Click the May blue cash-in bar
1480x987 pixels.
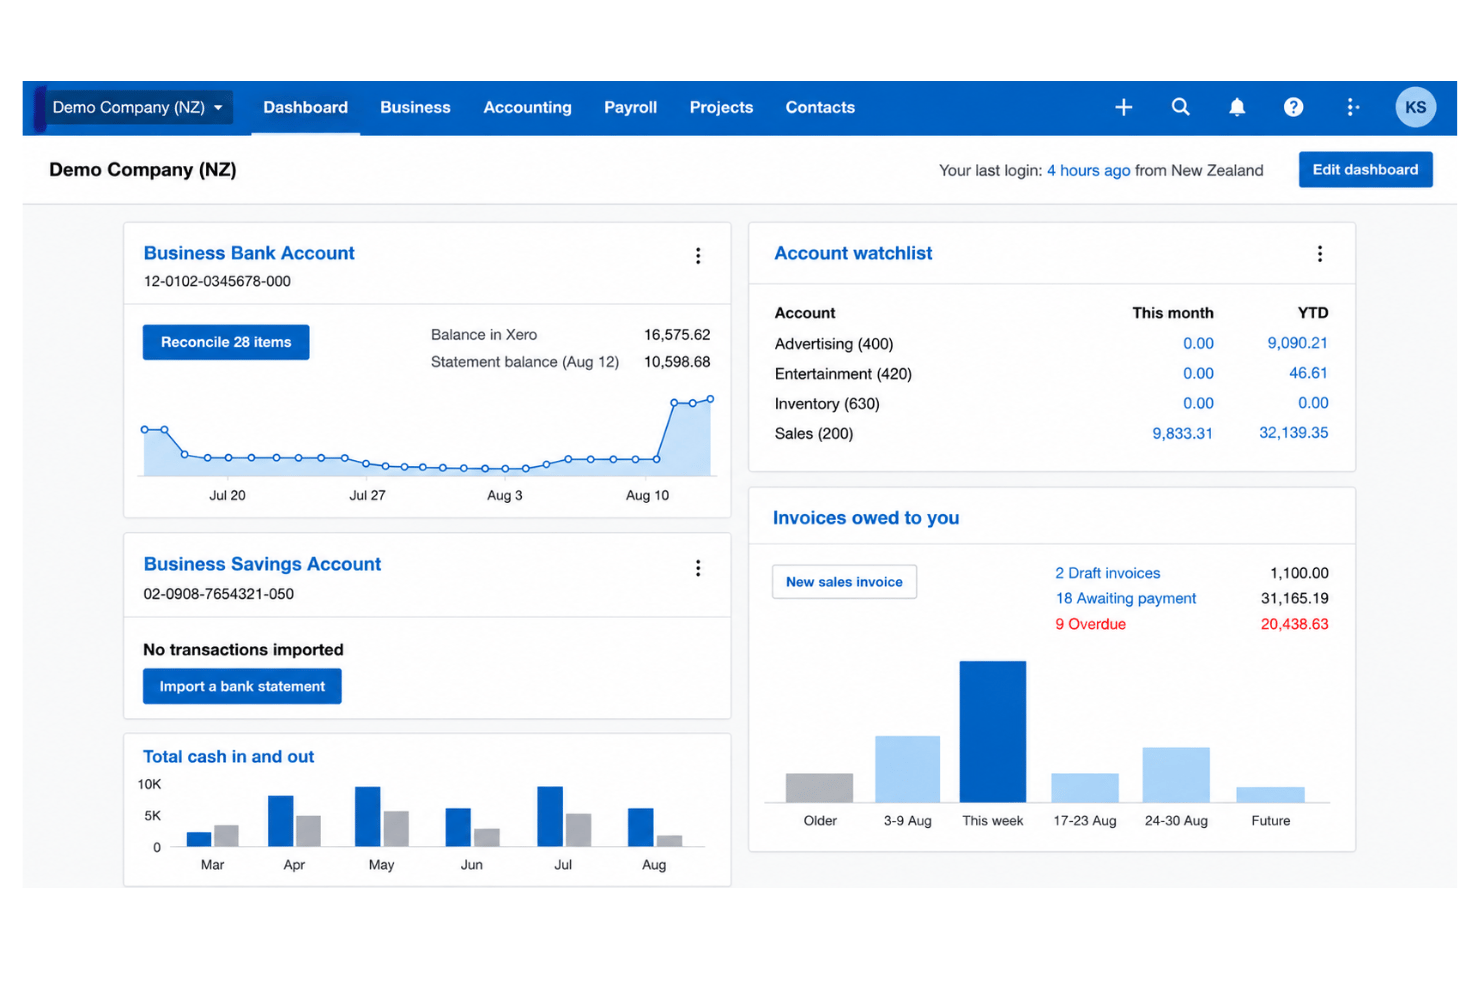(x=368, y=816)
